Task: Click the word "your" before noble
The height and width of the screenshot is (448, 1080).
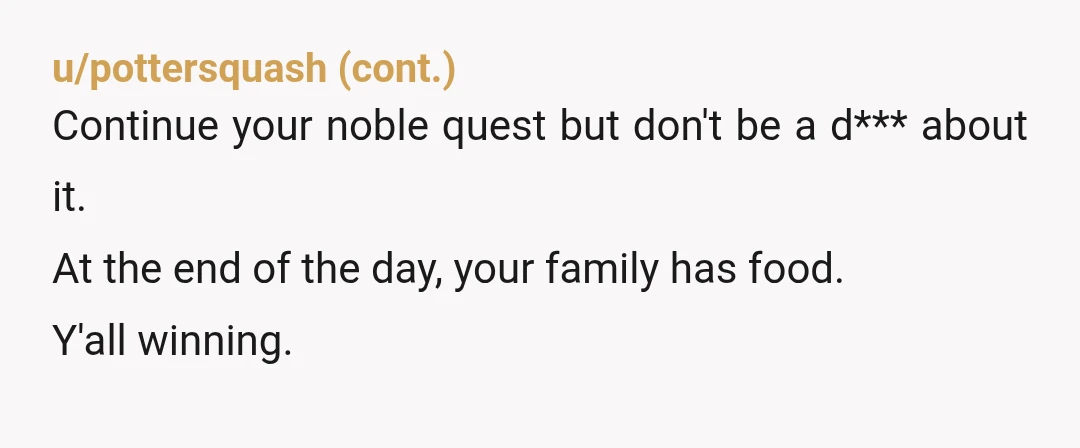Action: click(x=272, y=129)
